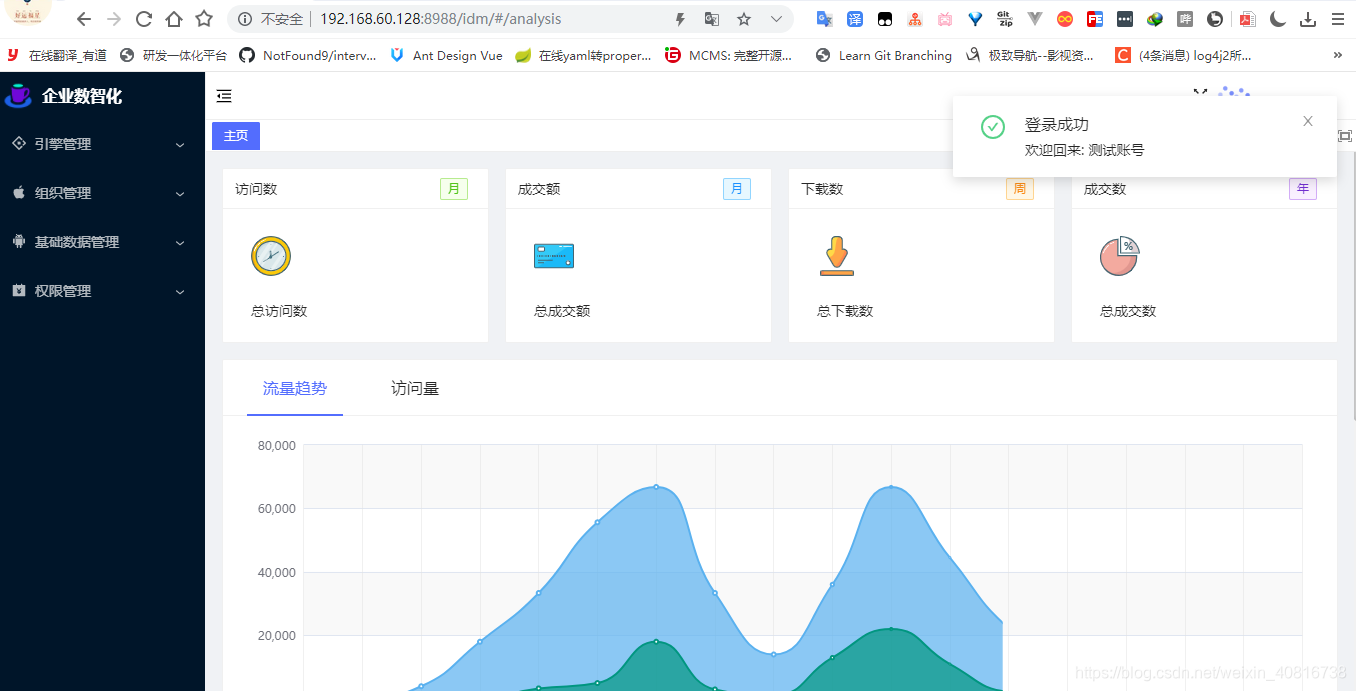Click the GitZip extension icon
The width and height of the screenshot is (1356, 691).
pos(1005,19)
